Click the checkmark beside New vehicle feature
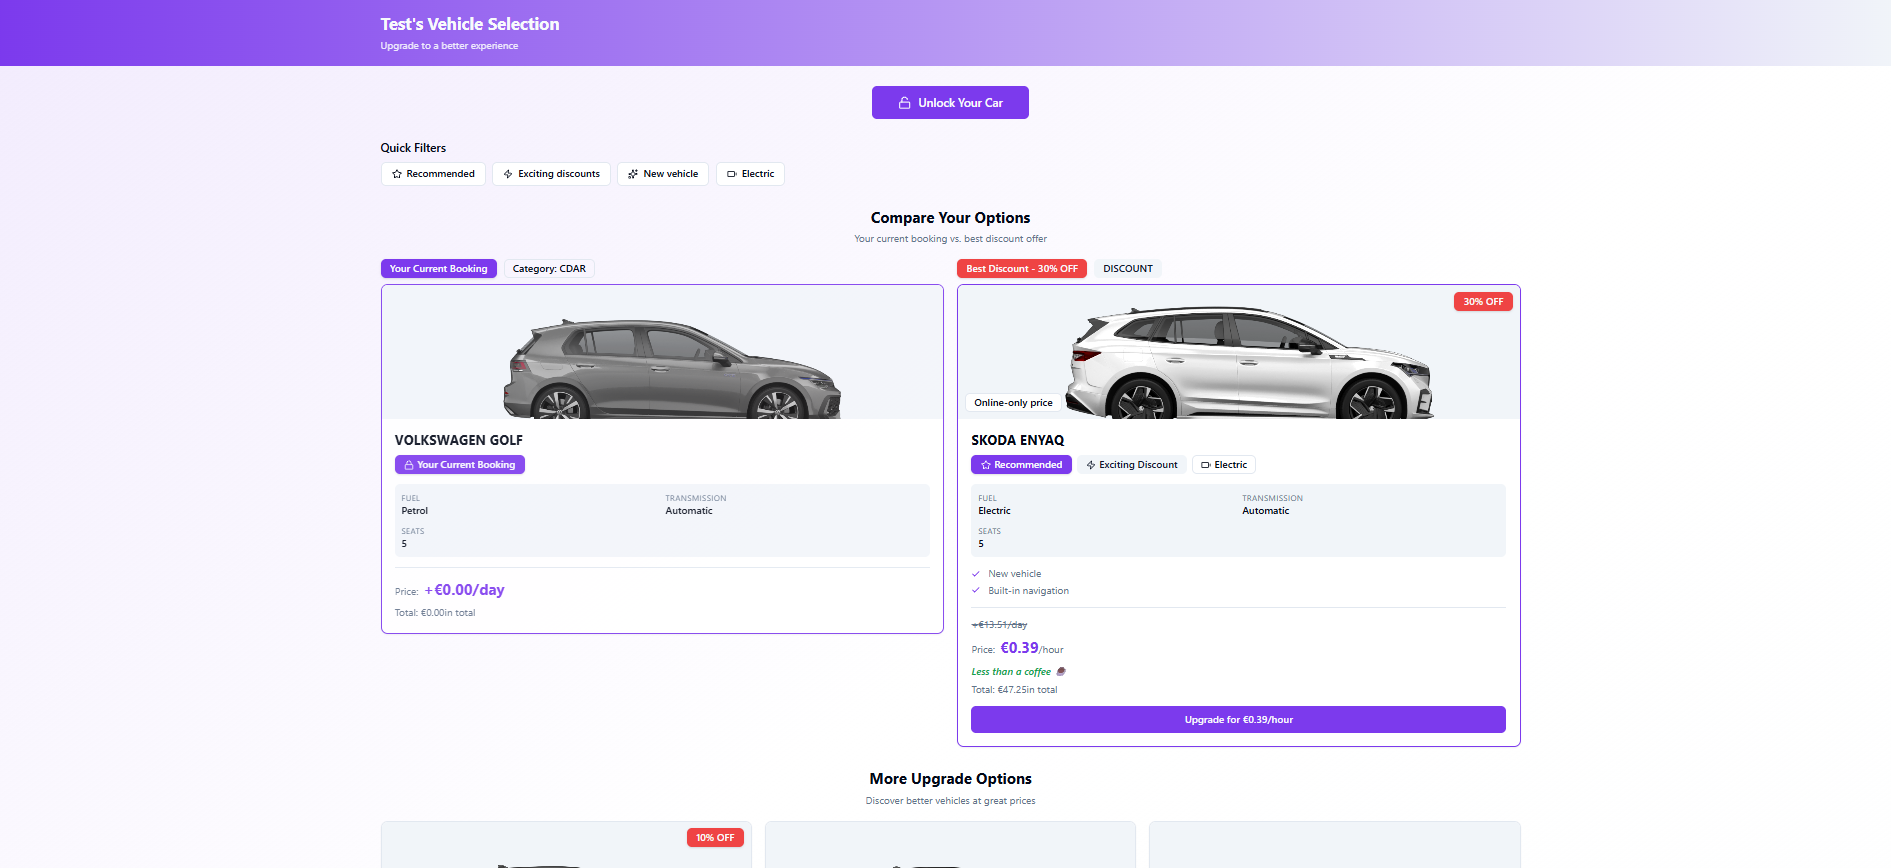The width and height of the screenshot is (1891, 868). (976, 574)
